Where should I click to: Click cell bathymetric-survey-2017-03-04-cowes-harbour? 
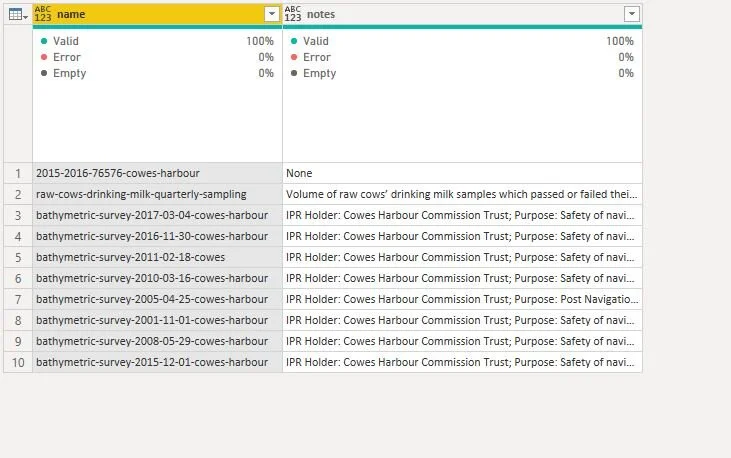pos(157,215)
